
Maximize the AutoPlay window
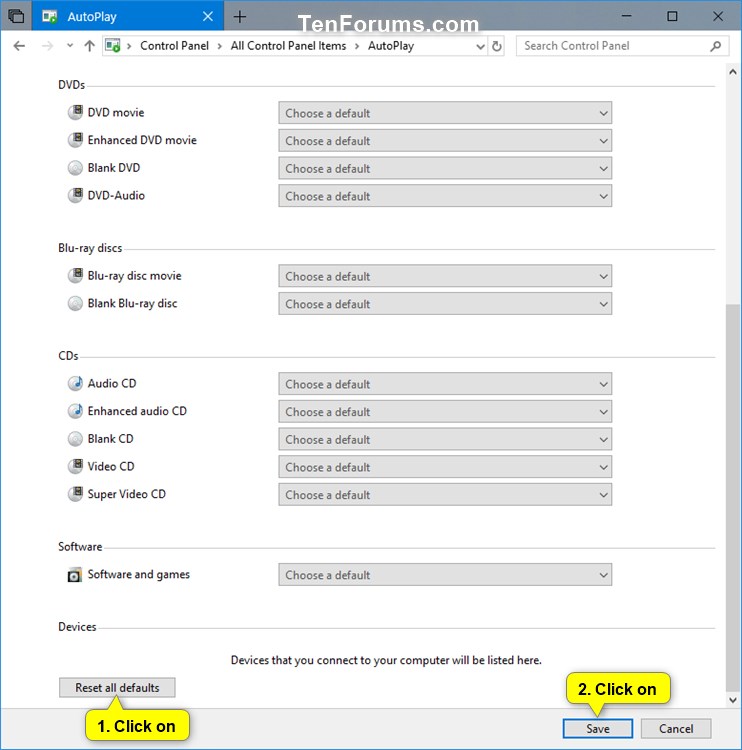[672, 16]
